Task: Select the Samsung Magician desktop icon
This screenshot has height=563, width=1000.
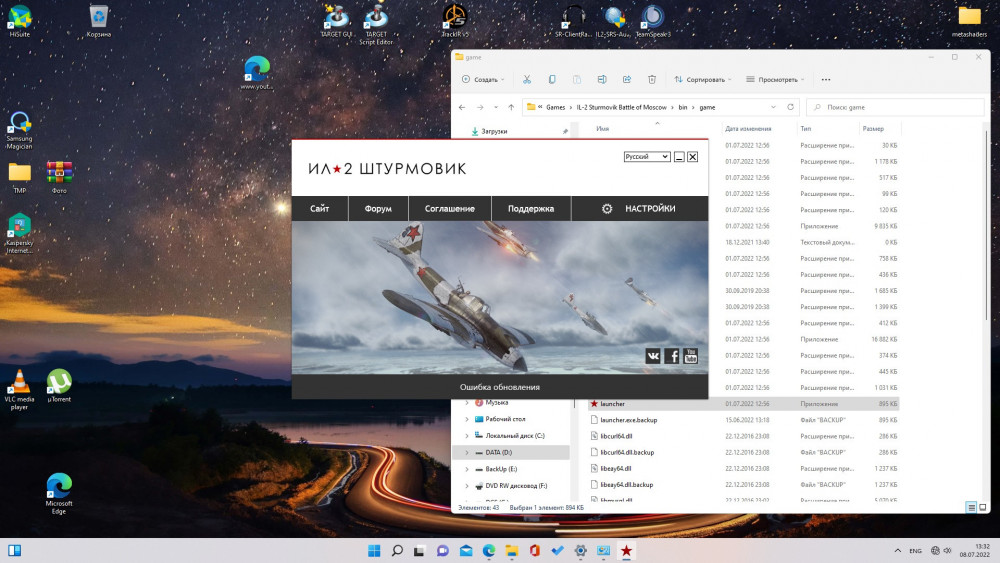Action: [19, 130]
